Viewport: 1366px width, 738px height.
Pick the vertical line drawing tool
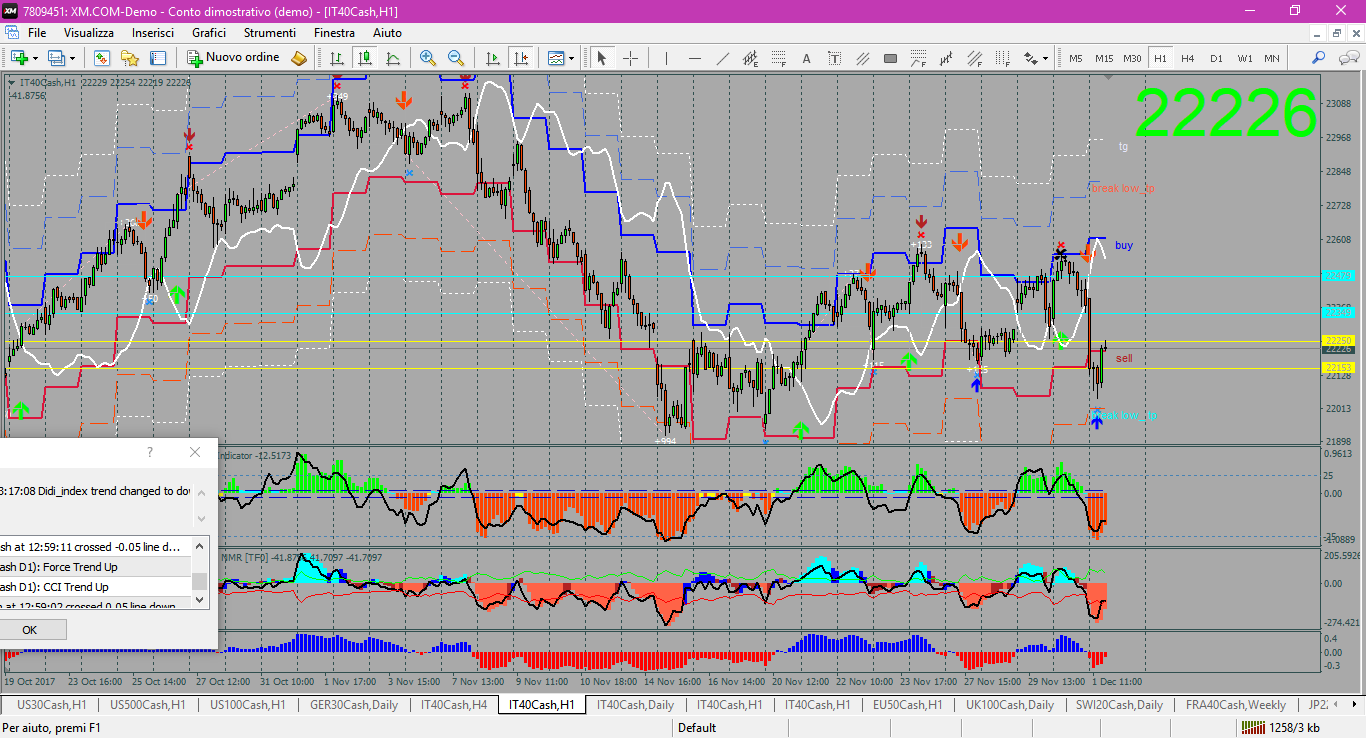666,58
